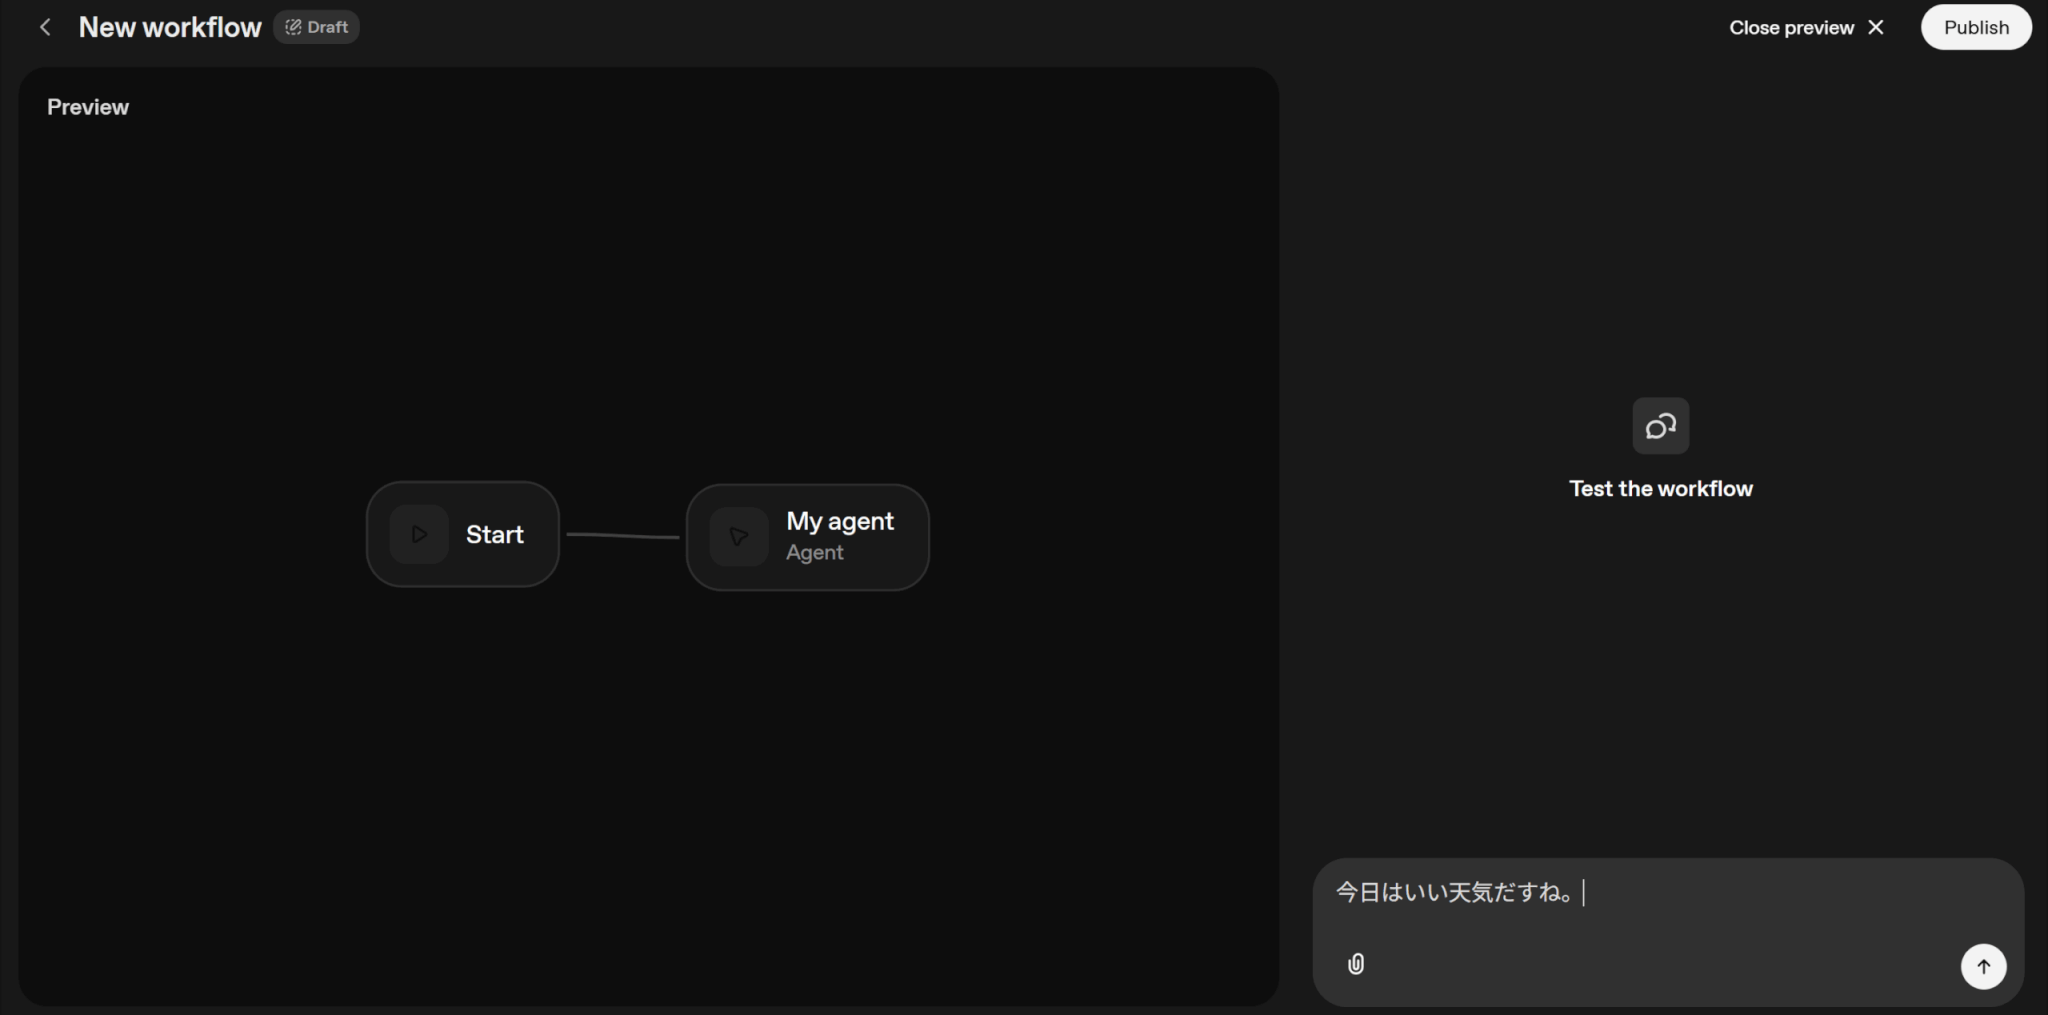Click the Test the workflow heading

[x=1660, y=489]
